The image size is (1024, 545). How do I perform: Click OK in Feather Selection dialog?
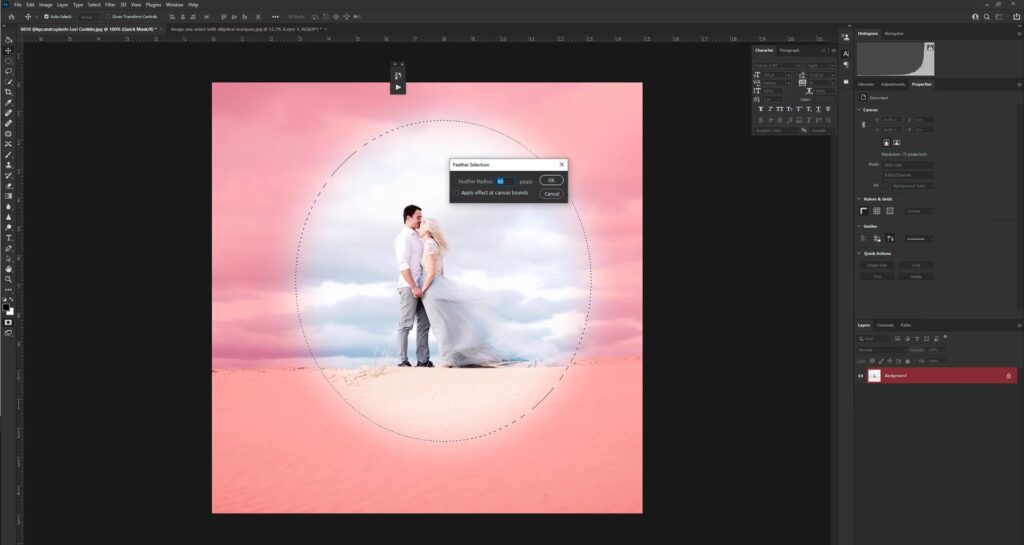[x=551, y=180]
